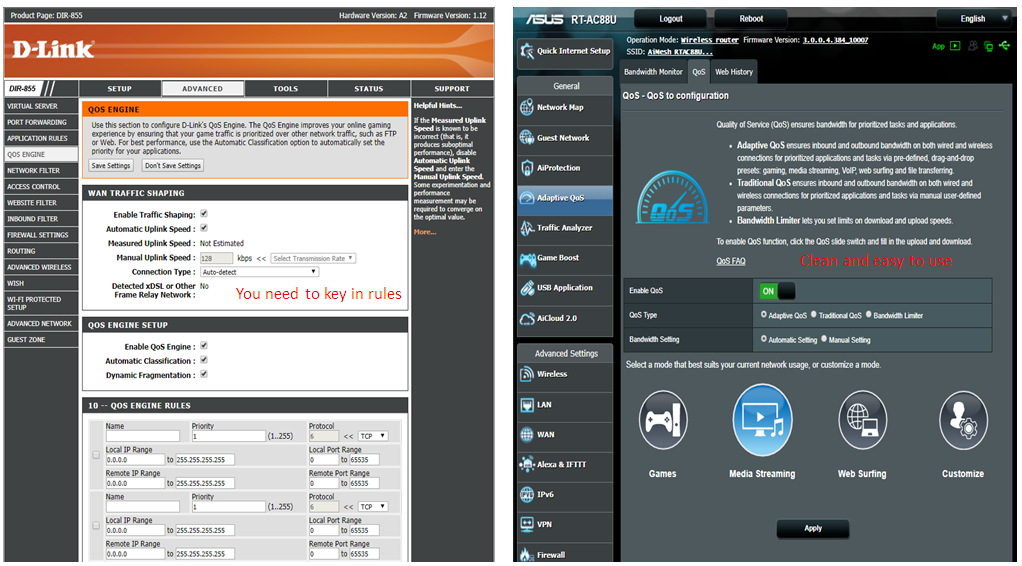Select Bandwidth Limiter radio button
This screenshot has width=1022, height=566.
869,314
